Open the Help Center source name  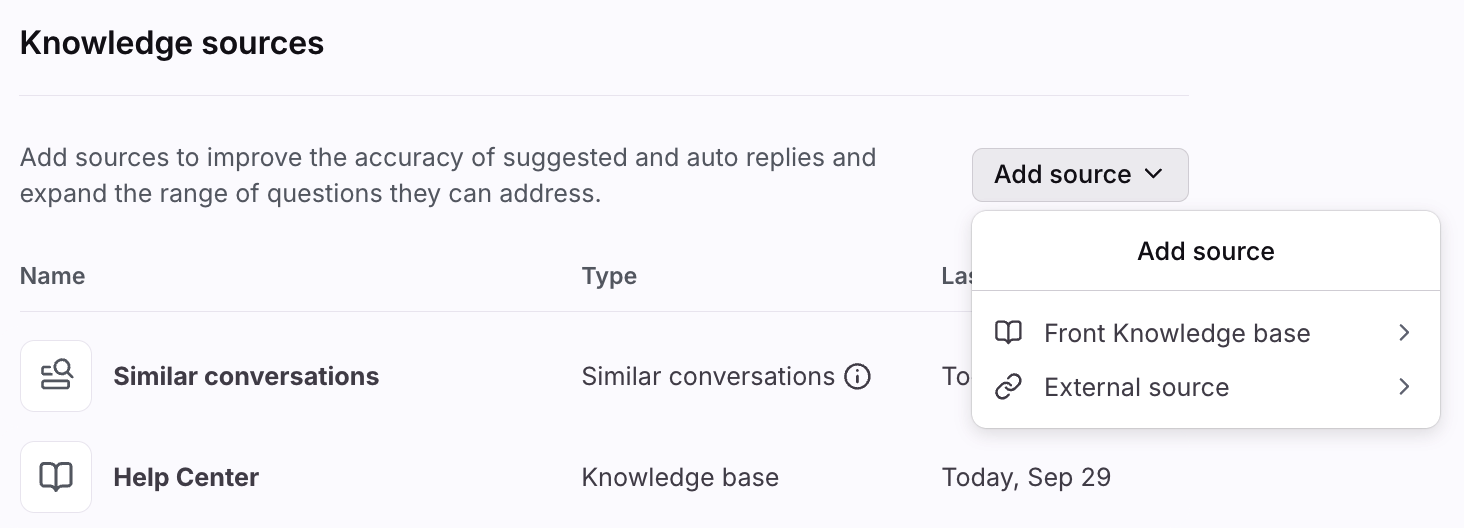click(x=186, y=477)
